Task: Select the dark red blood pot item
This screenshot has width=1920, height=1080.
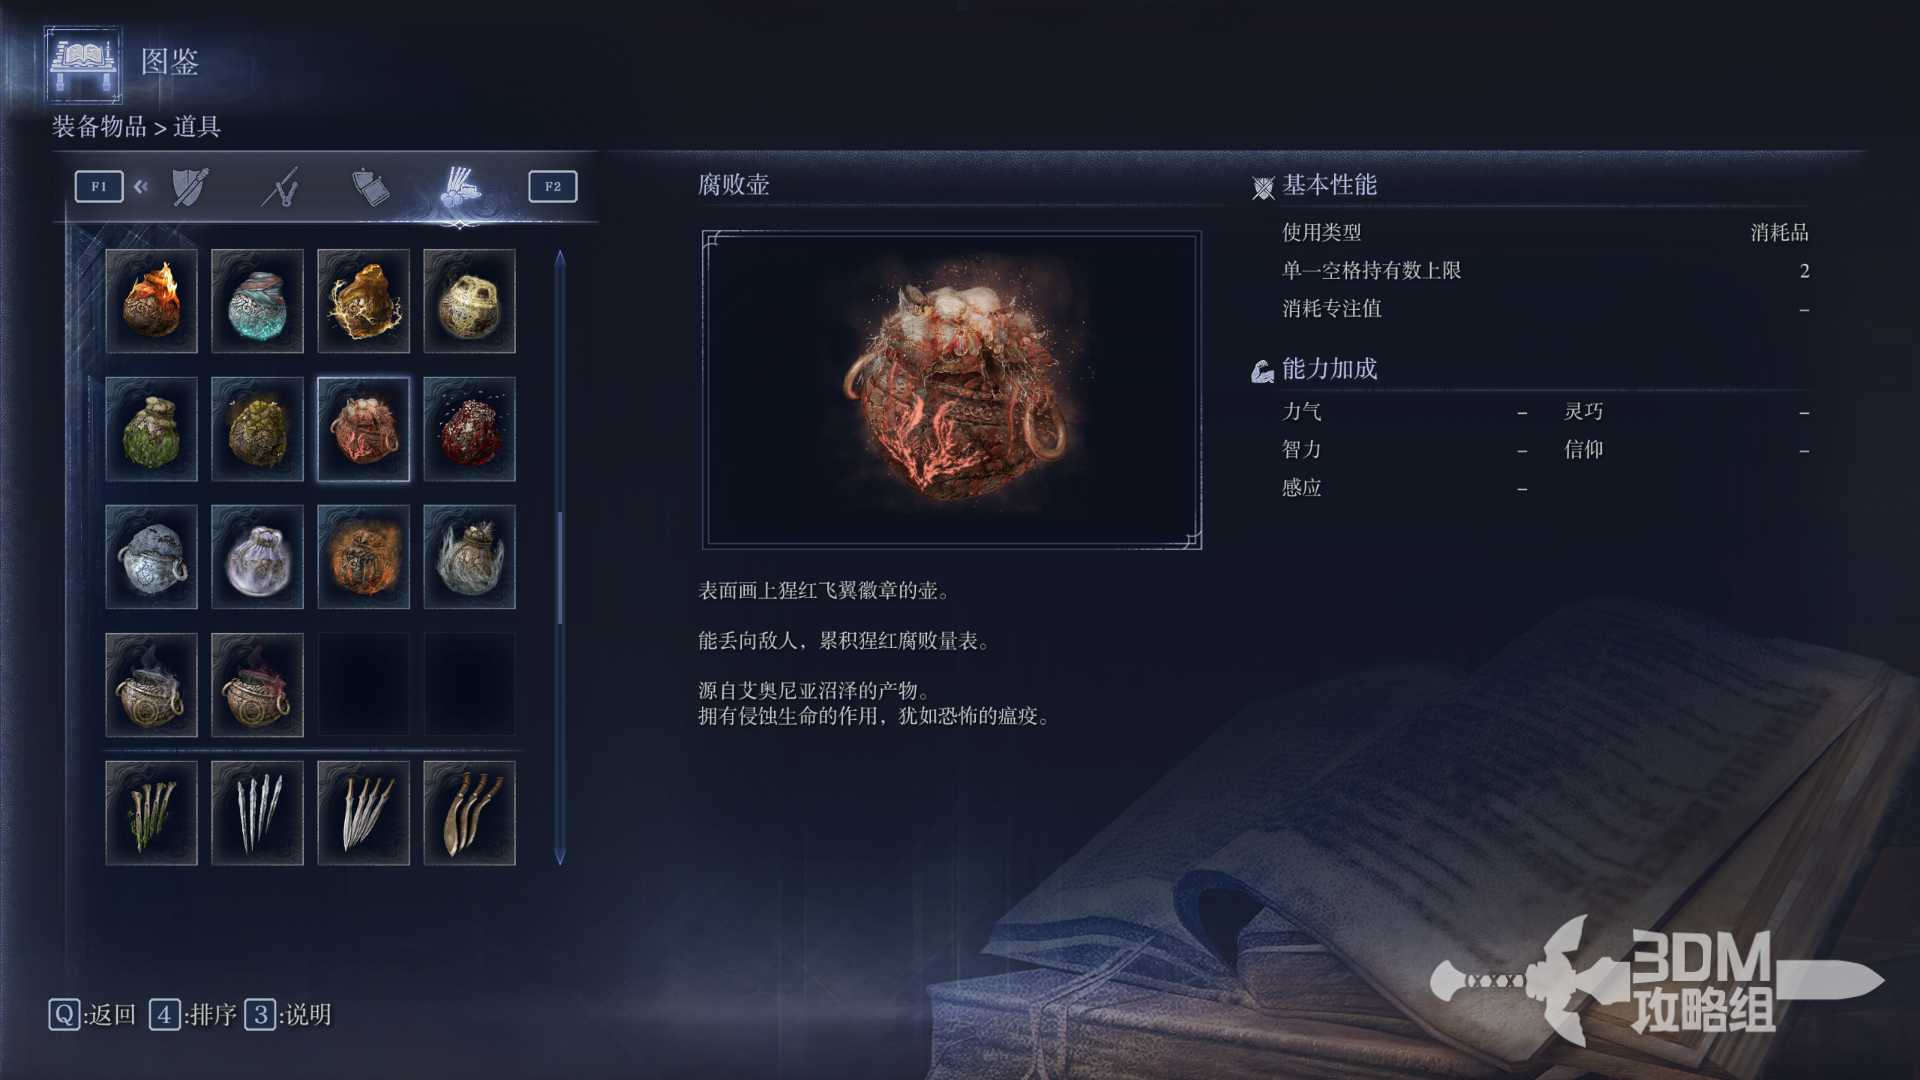Action: pyautogui.click(x=469, y=429)
